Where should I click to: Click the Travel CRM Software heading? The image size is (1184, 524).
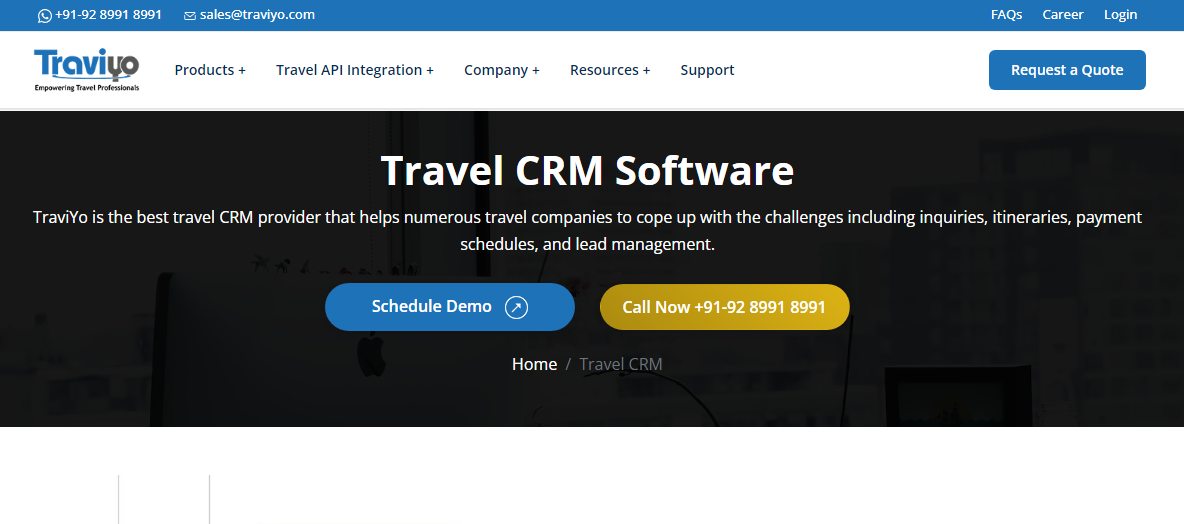pos(587,171)
